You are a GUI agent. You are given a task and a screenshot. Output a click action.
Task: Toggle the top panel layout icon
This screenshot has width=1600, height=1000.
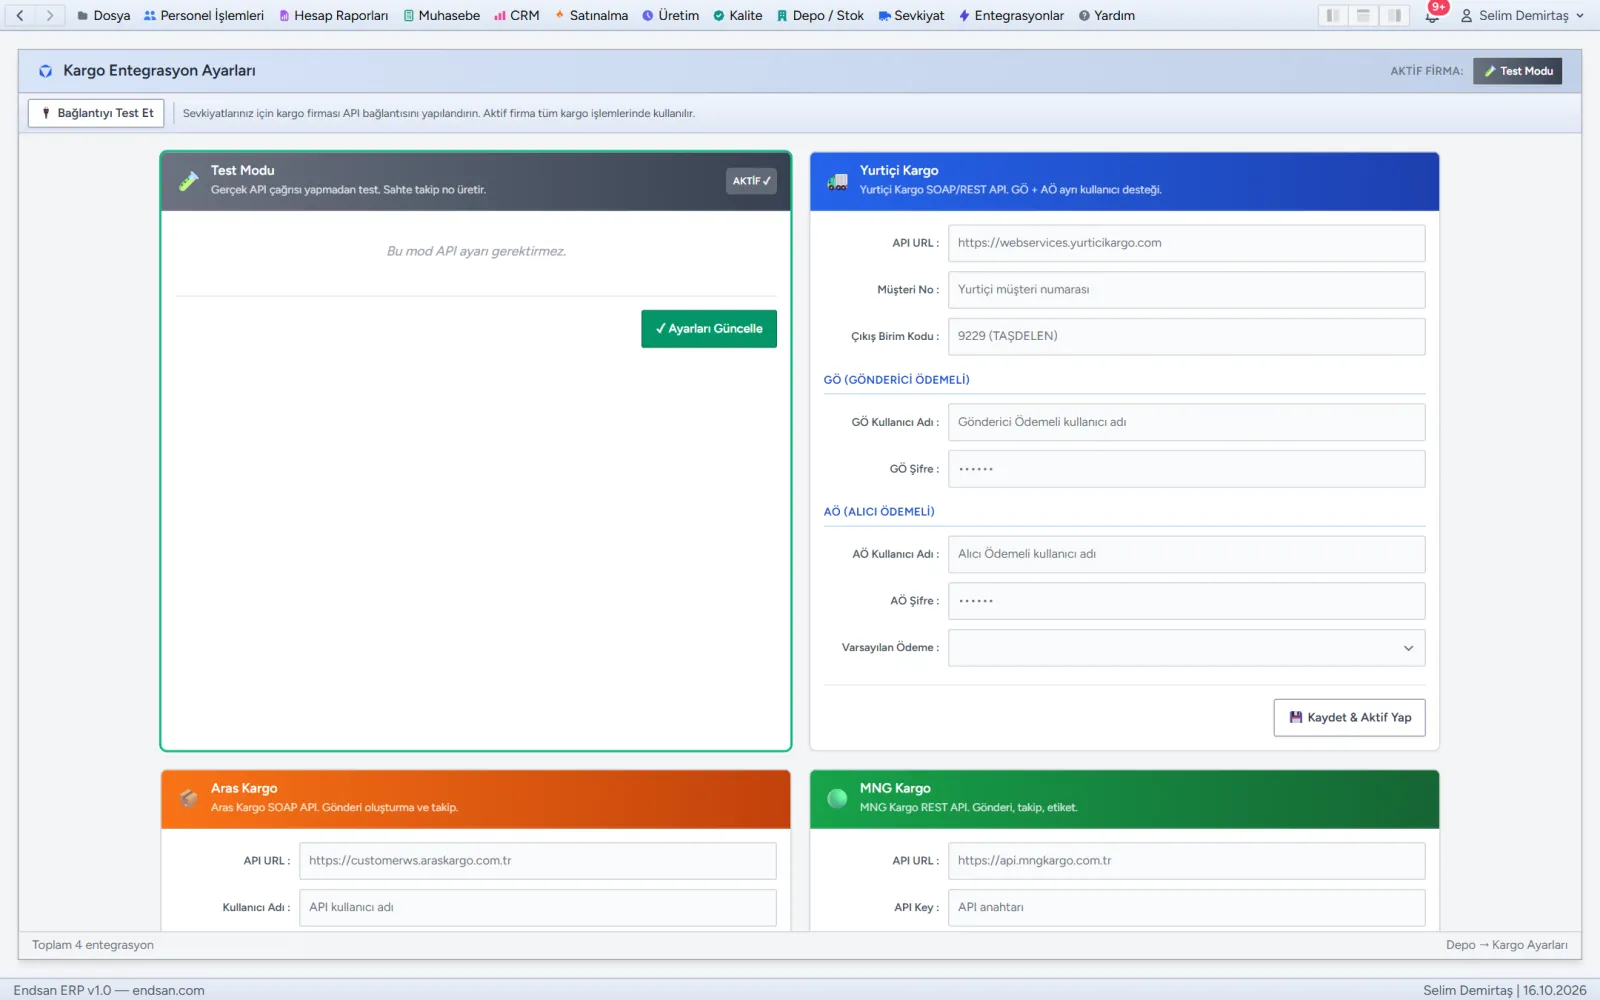tap(1363, 15)
